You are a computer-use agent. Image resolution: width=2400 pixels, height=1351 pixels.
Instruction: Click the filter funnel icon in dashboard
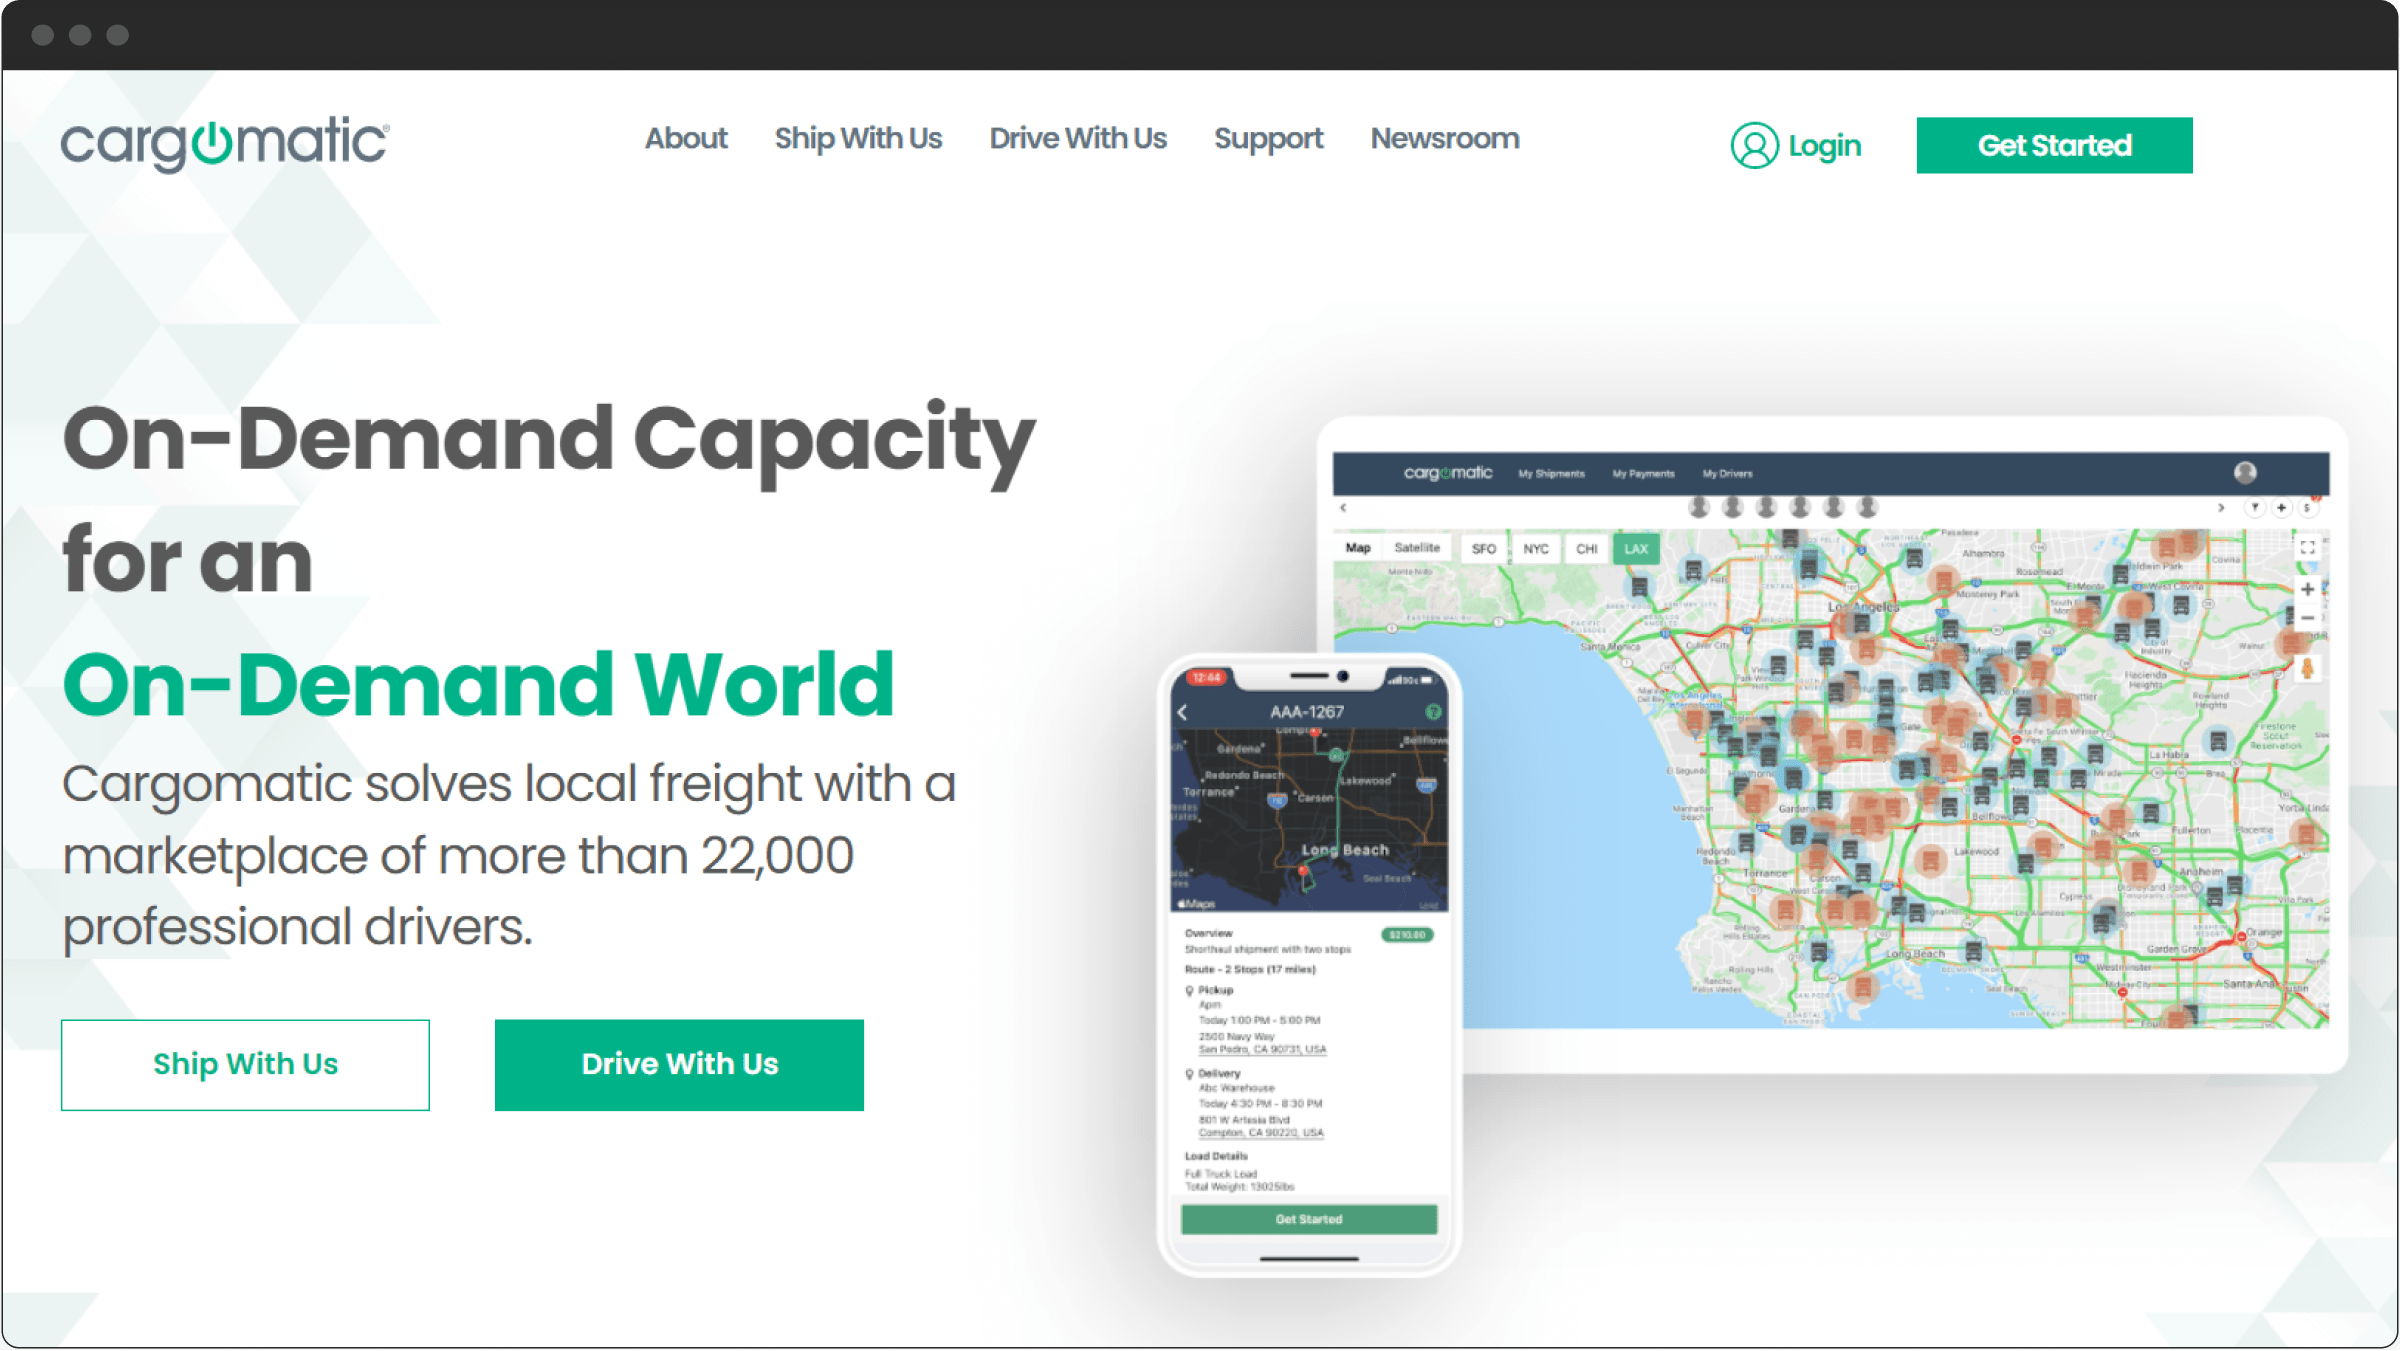[x=2255, y=508]
